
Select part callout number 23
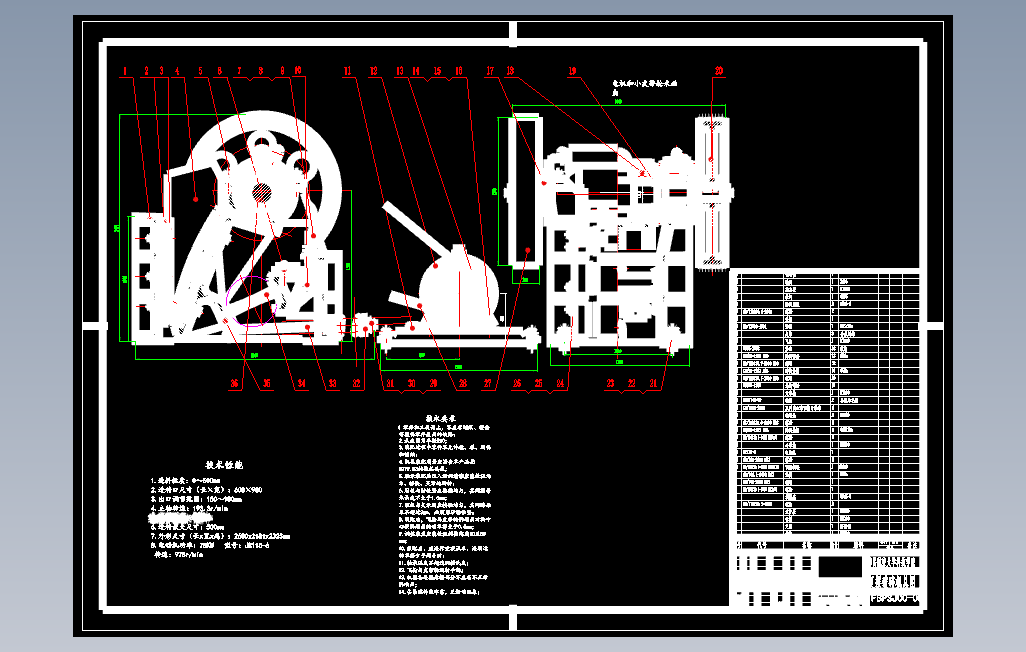coord(610,383)
